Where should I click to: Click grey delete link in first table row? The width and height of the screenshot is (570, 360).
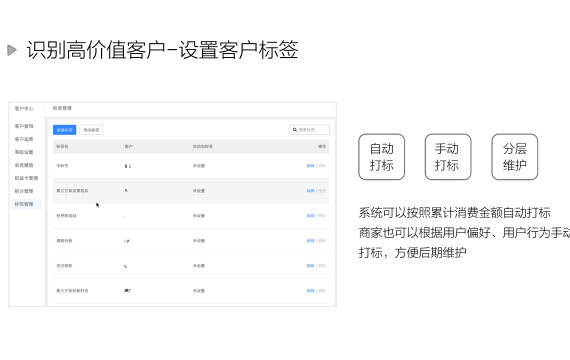(322, 166)
